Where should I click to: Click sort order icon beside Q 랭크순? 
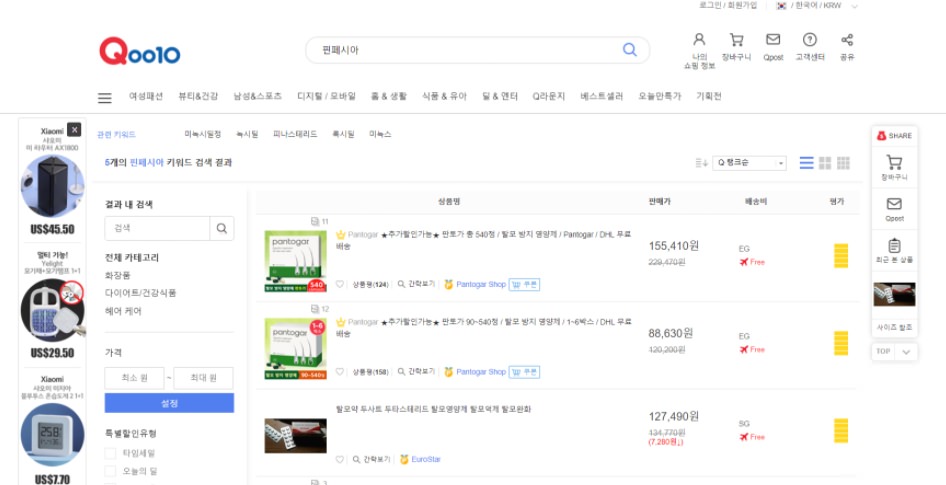(701, 163)
